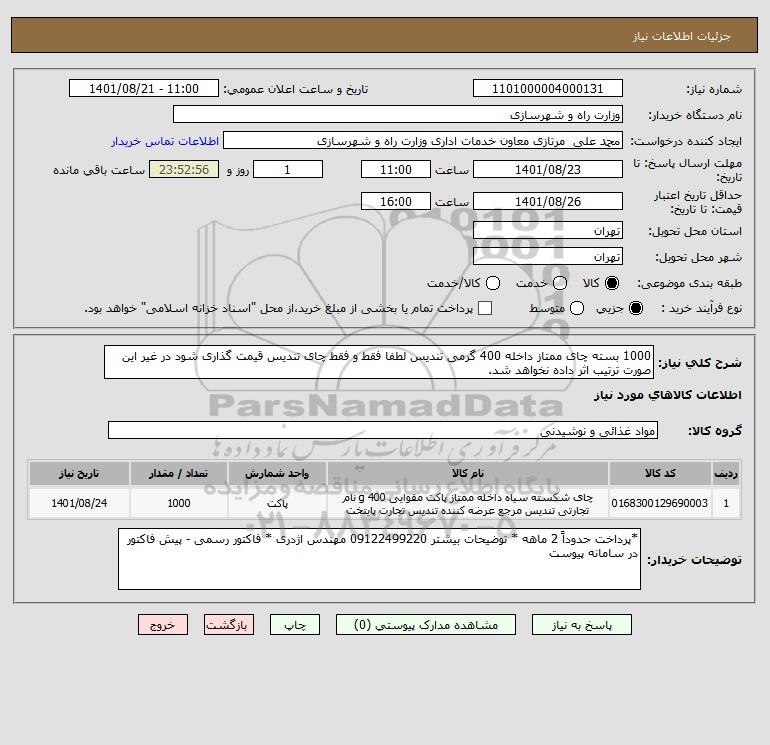Select the کالا/خدمت radio option
This screenshot has width=770, height=745.
coord(493,283)
